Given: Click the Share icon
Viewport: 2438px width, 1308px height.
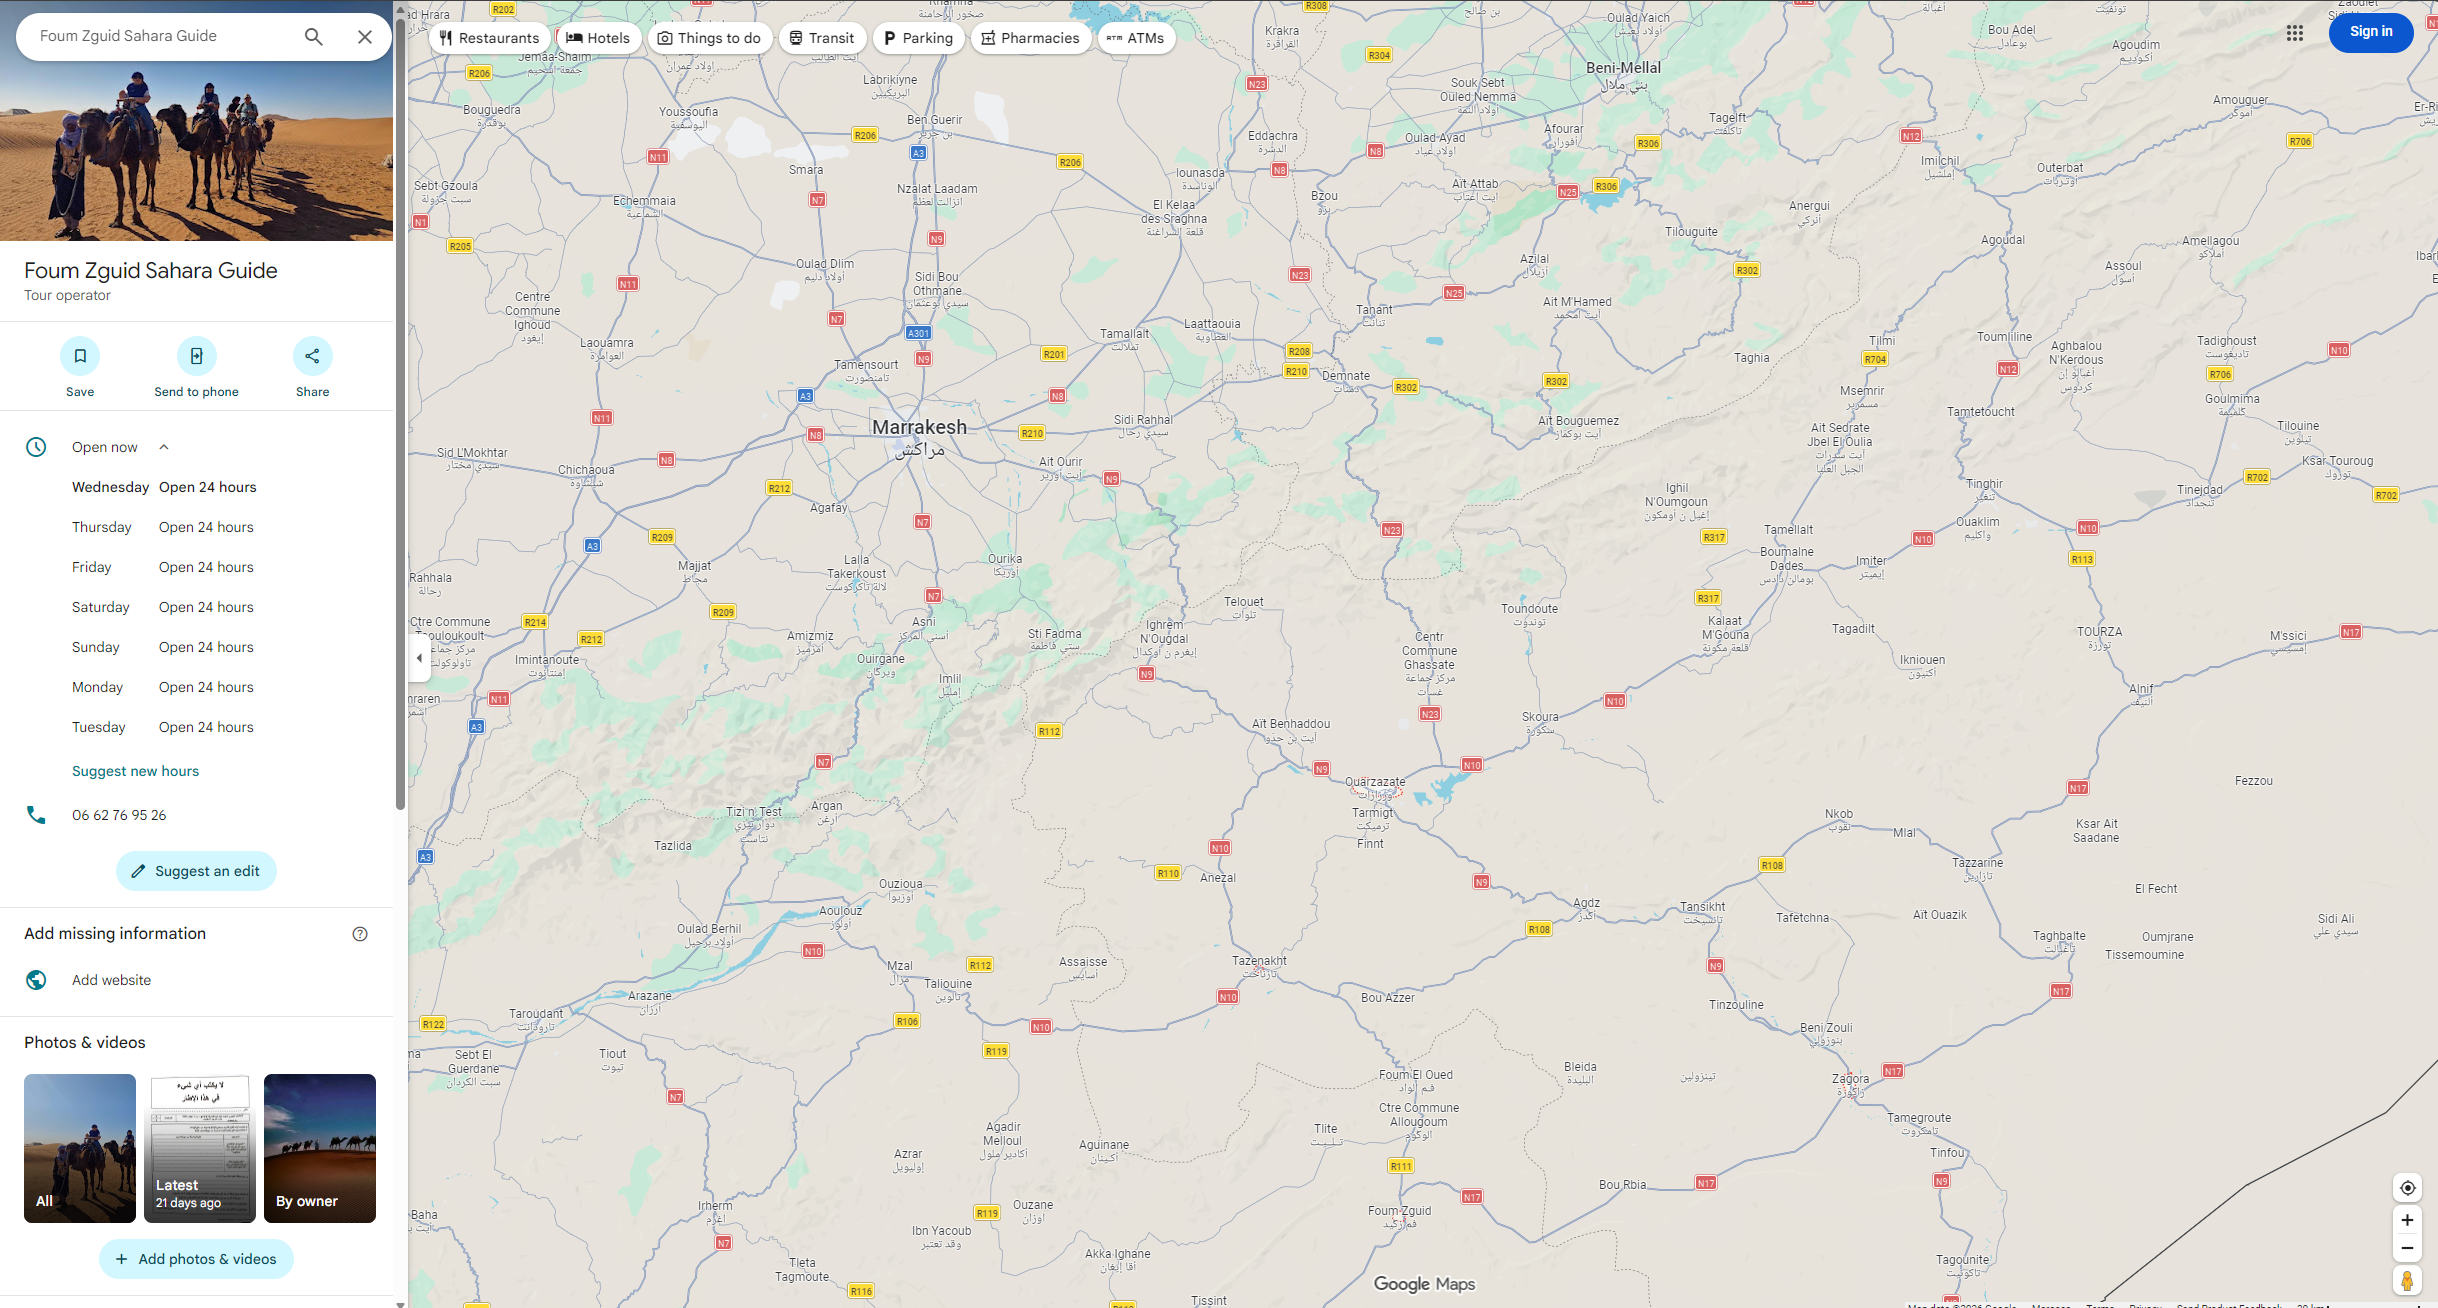Looking at the screenshot, I should (x=313, y=356).
